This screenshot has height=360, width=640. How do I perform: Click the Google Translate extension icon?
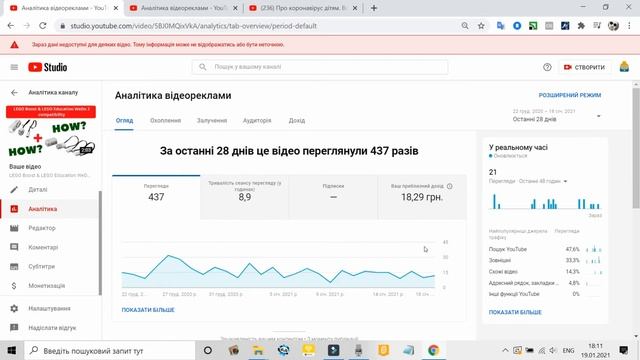pos(500,26)
